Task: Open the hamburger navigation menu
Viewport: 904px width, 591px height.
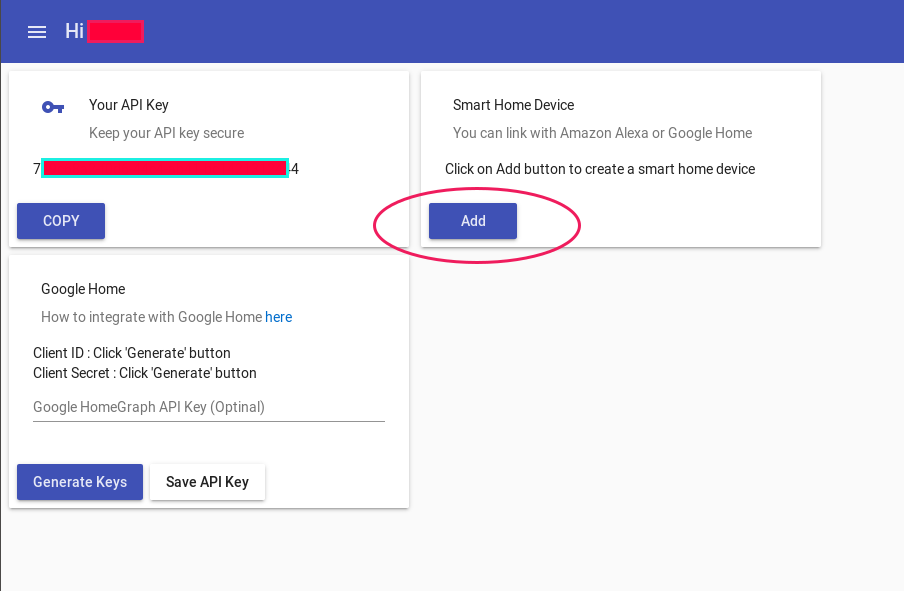Action: click(37, 32)
